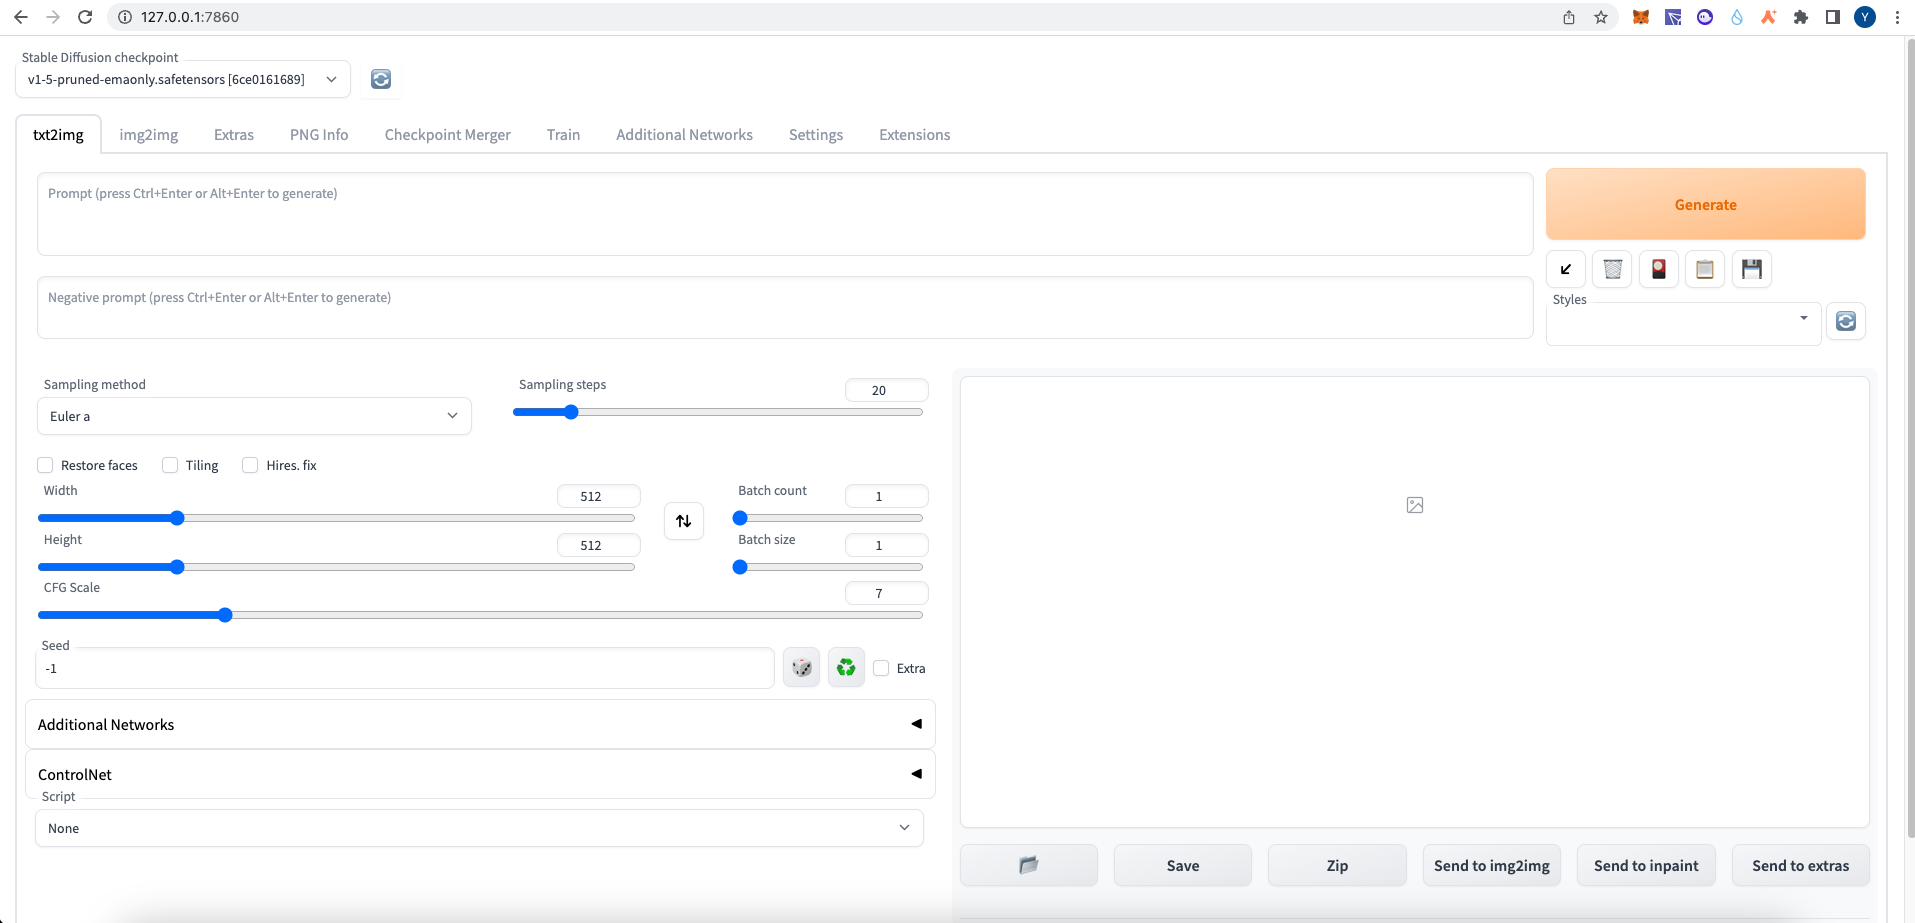
Task: Open the Train tab
Action: point(563,135)
